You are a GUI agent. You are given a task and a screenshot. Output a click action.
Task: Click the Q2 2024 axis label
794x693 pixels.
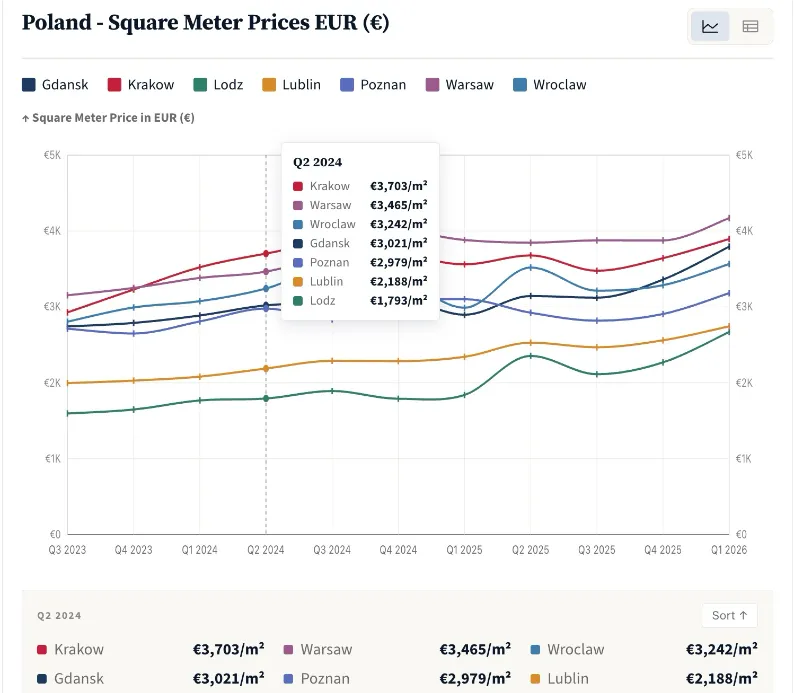pos(266,550)
